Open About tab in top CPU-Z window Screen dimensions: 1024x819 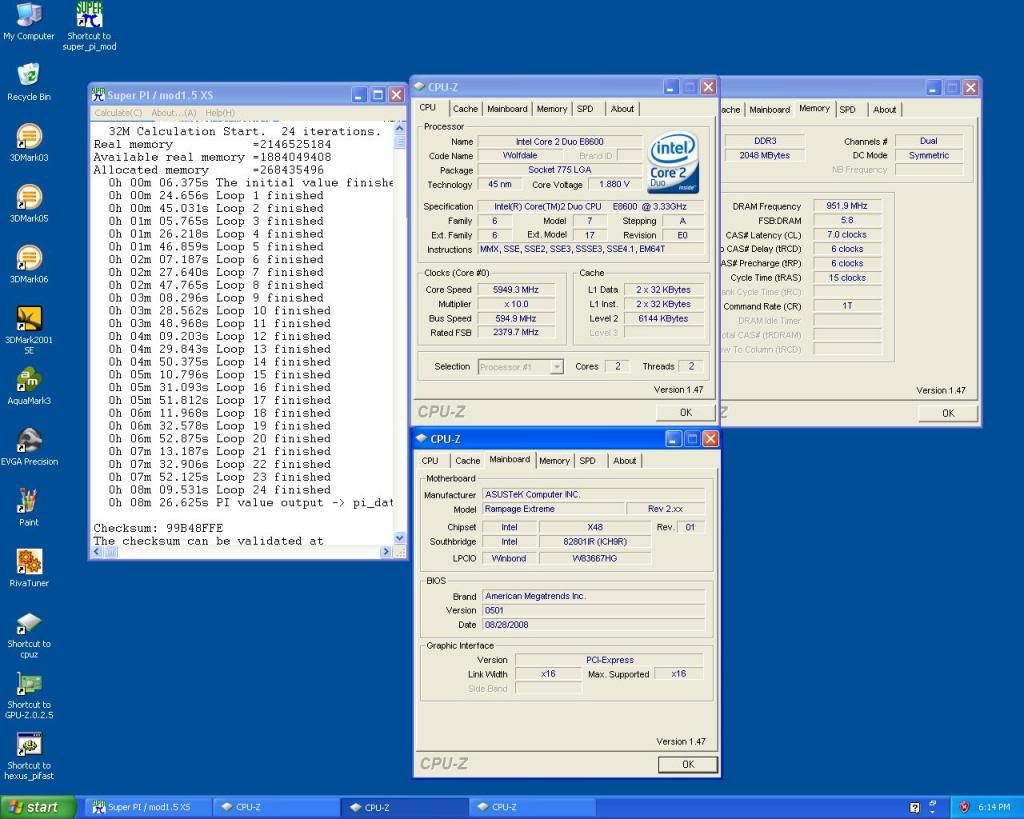pos(622,109)
